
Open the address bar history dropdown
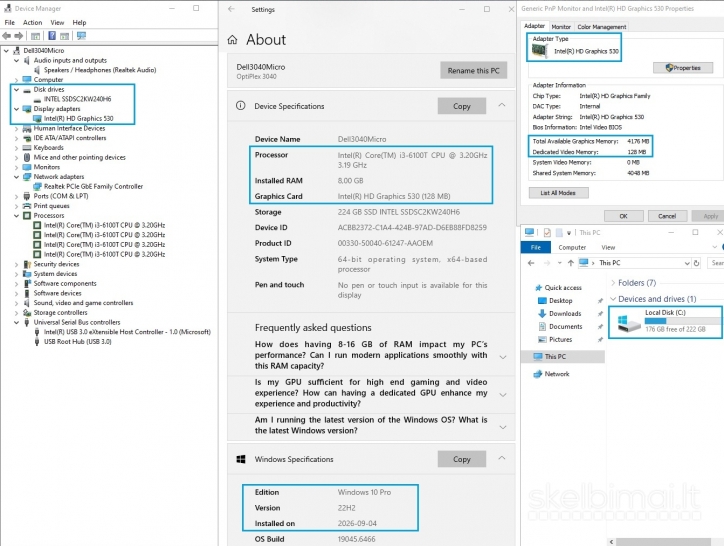click(687, 263)
